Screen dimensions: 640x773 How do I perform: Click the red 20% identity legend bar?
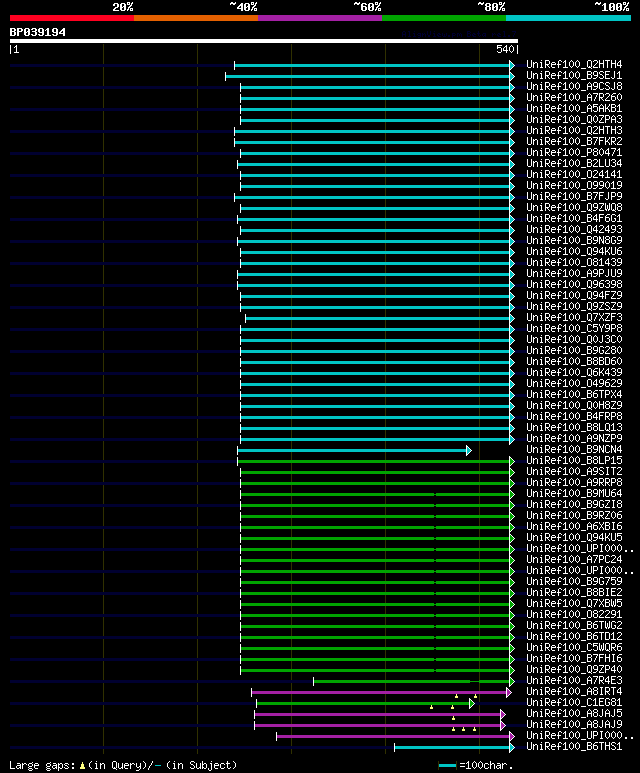71,18
